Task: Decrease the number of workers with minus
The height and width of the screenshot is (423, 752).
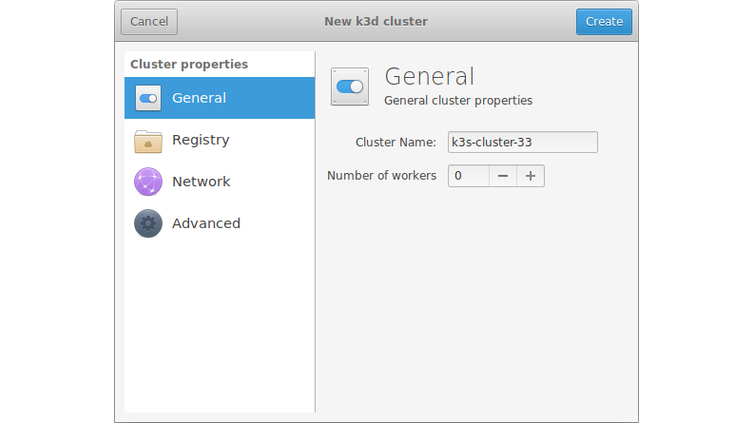Action: pyautogui.click(x=503, y=176)
